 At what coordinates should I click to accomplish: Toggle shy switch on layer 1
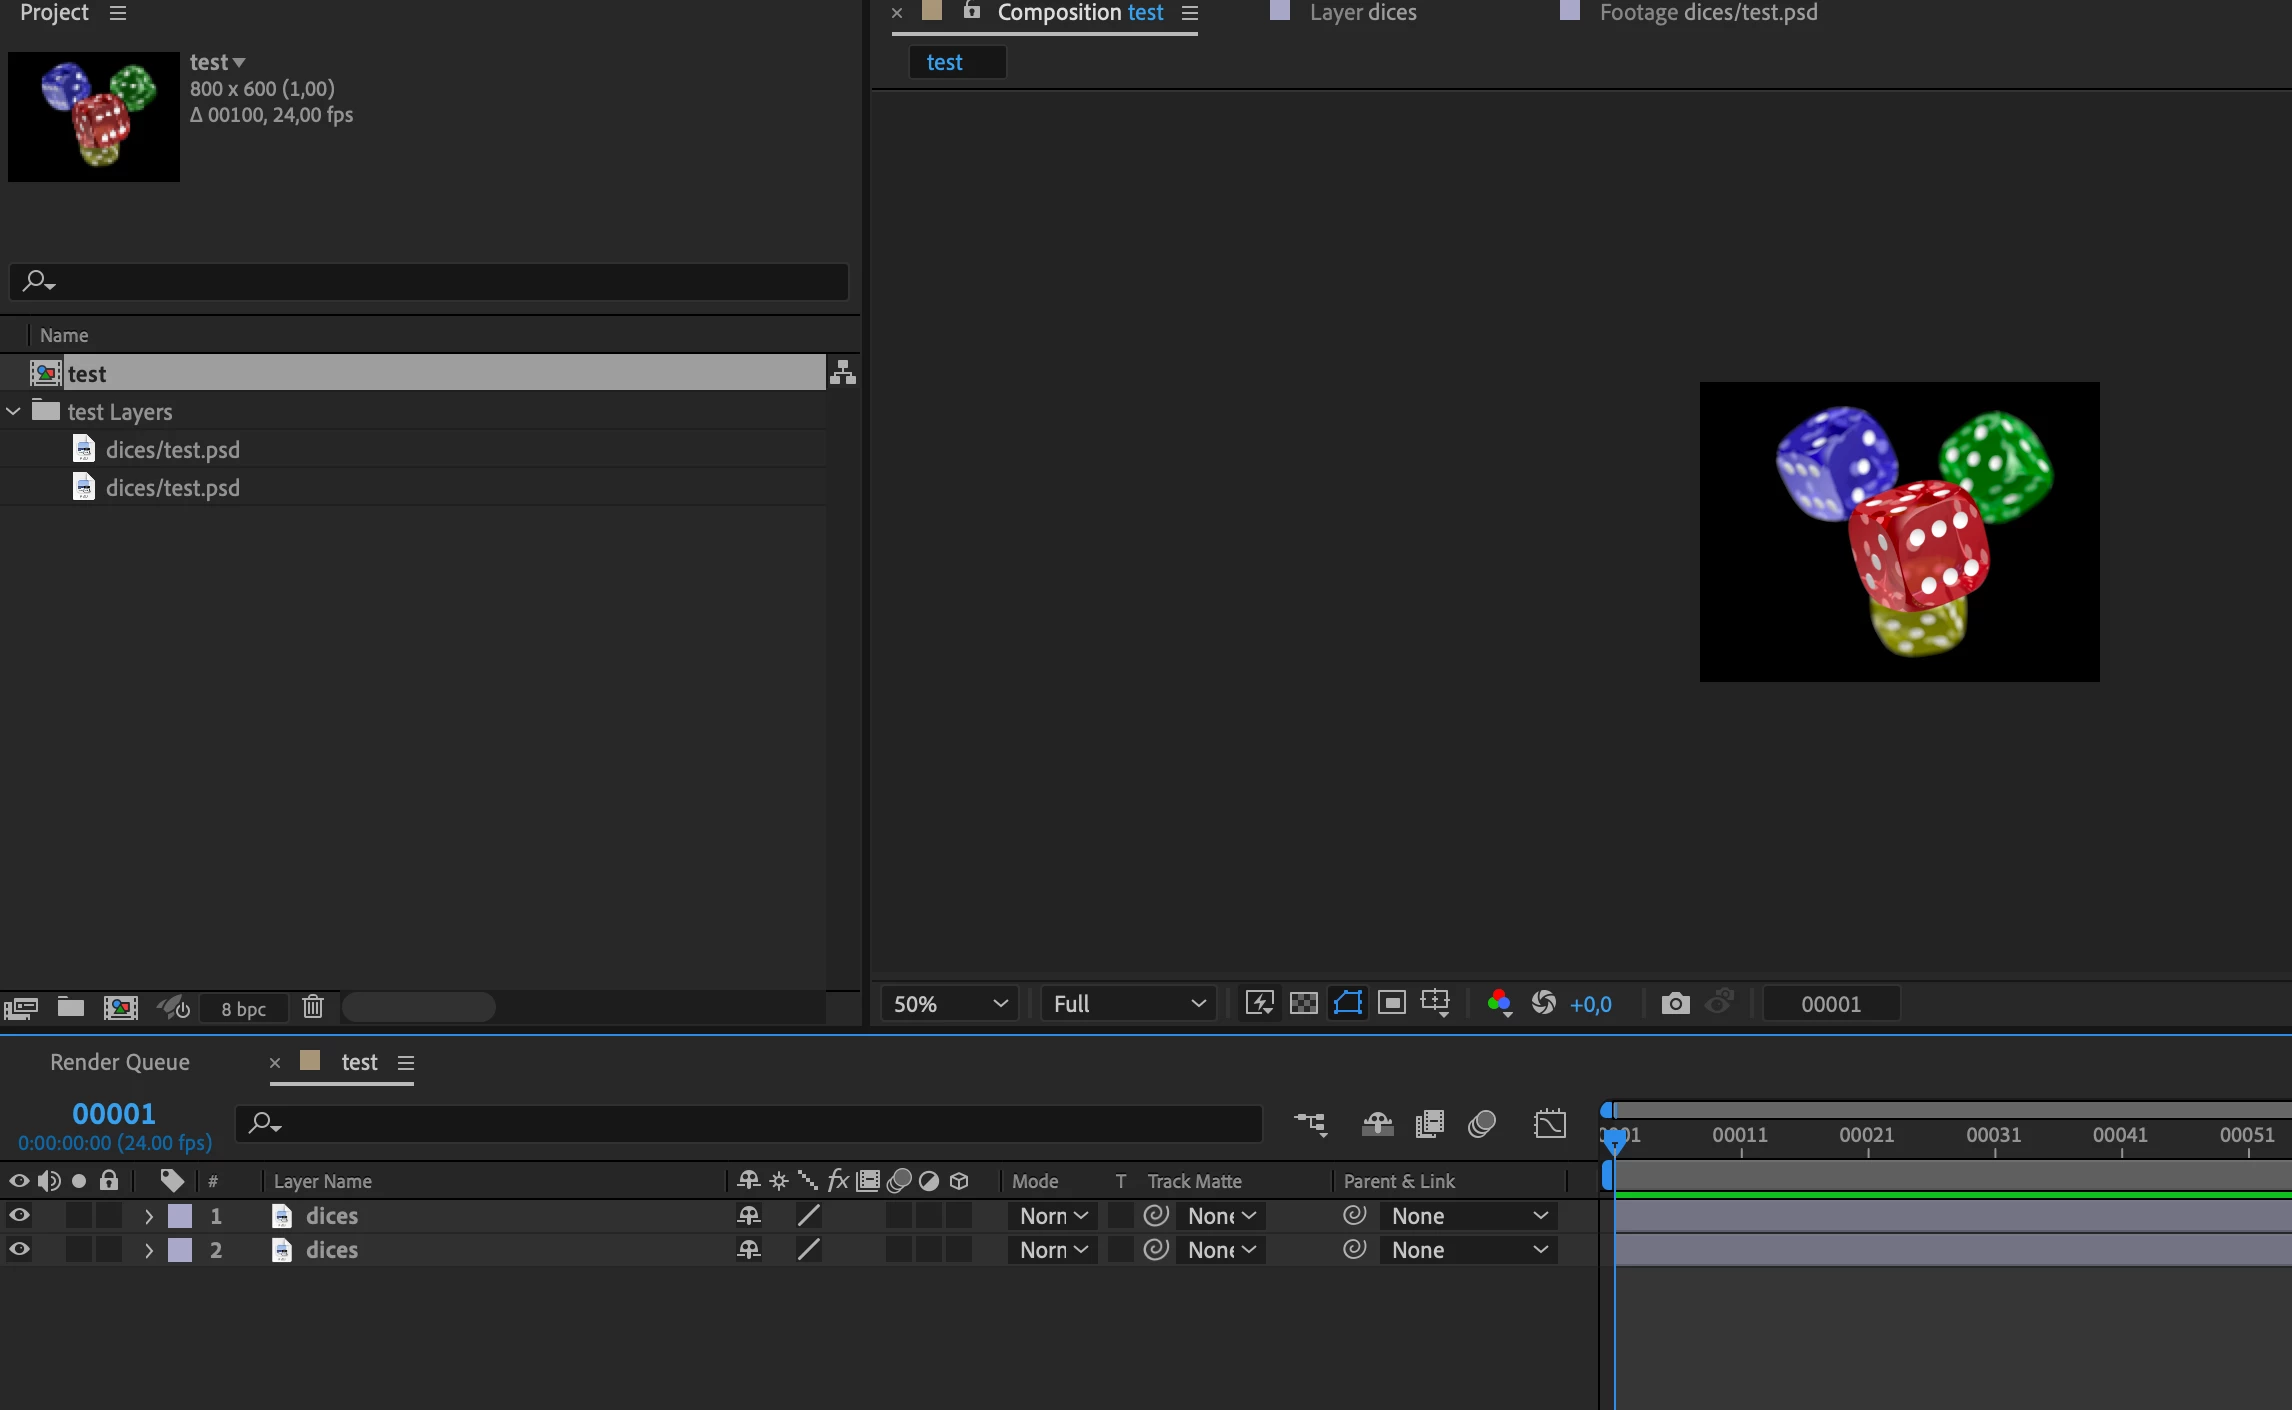pyautogui.click(x=748, y=1216)
